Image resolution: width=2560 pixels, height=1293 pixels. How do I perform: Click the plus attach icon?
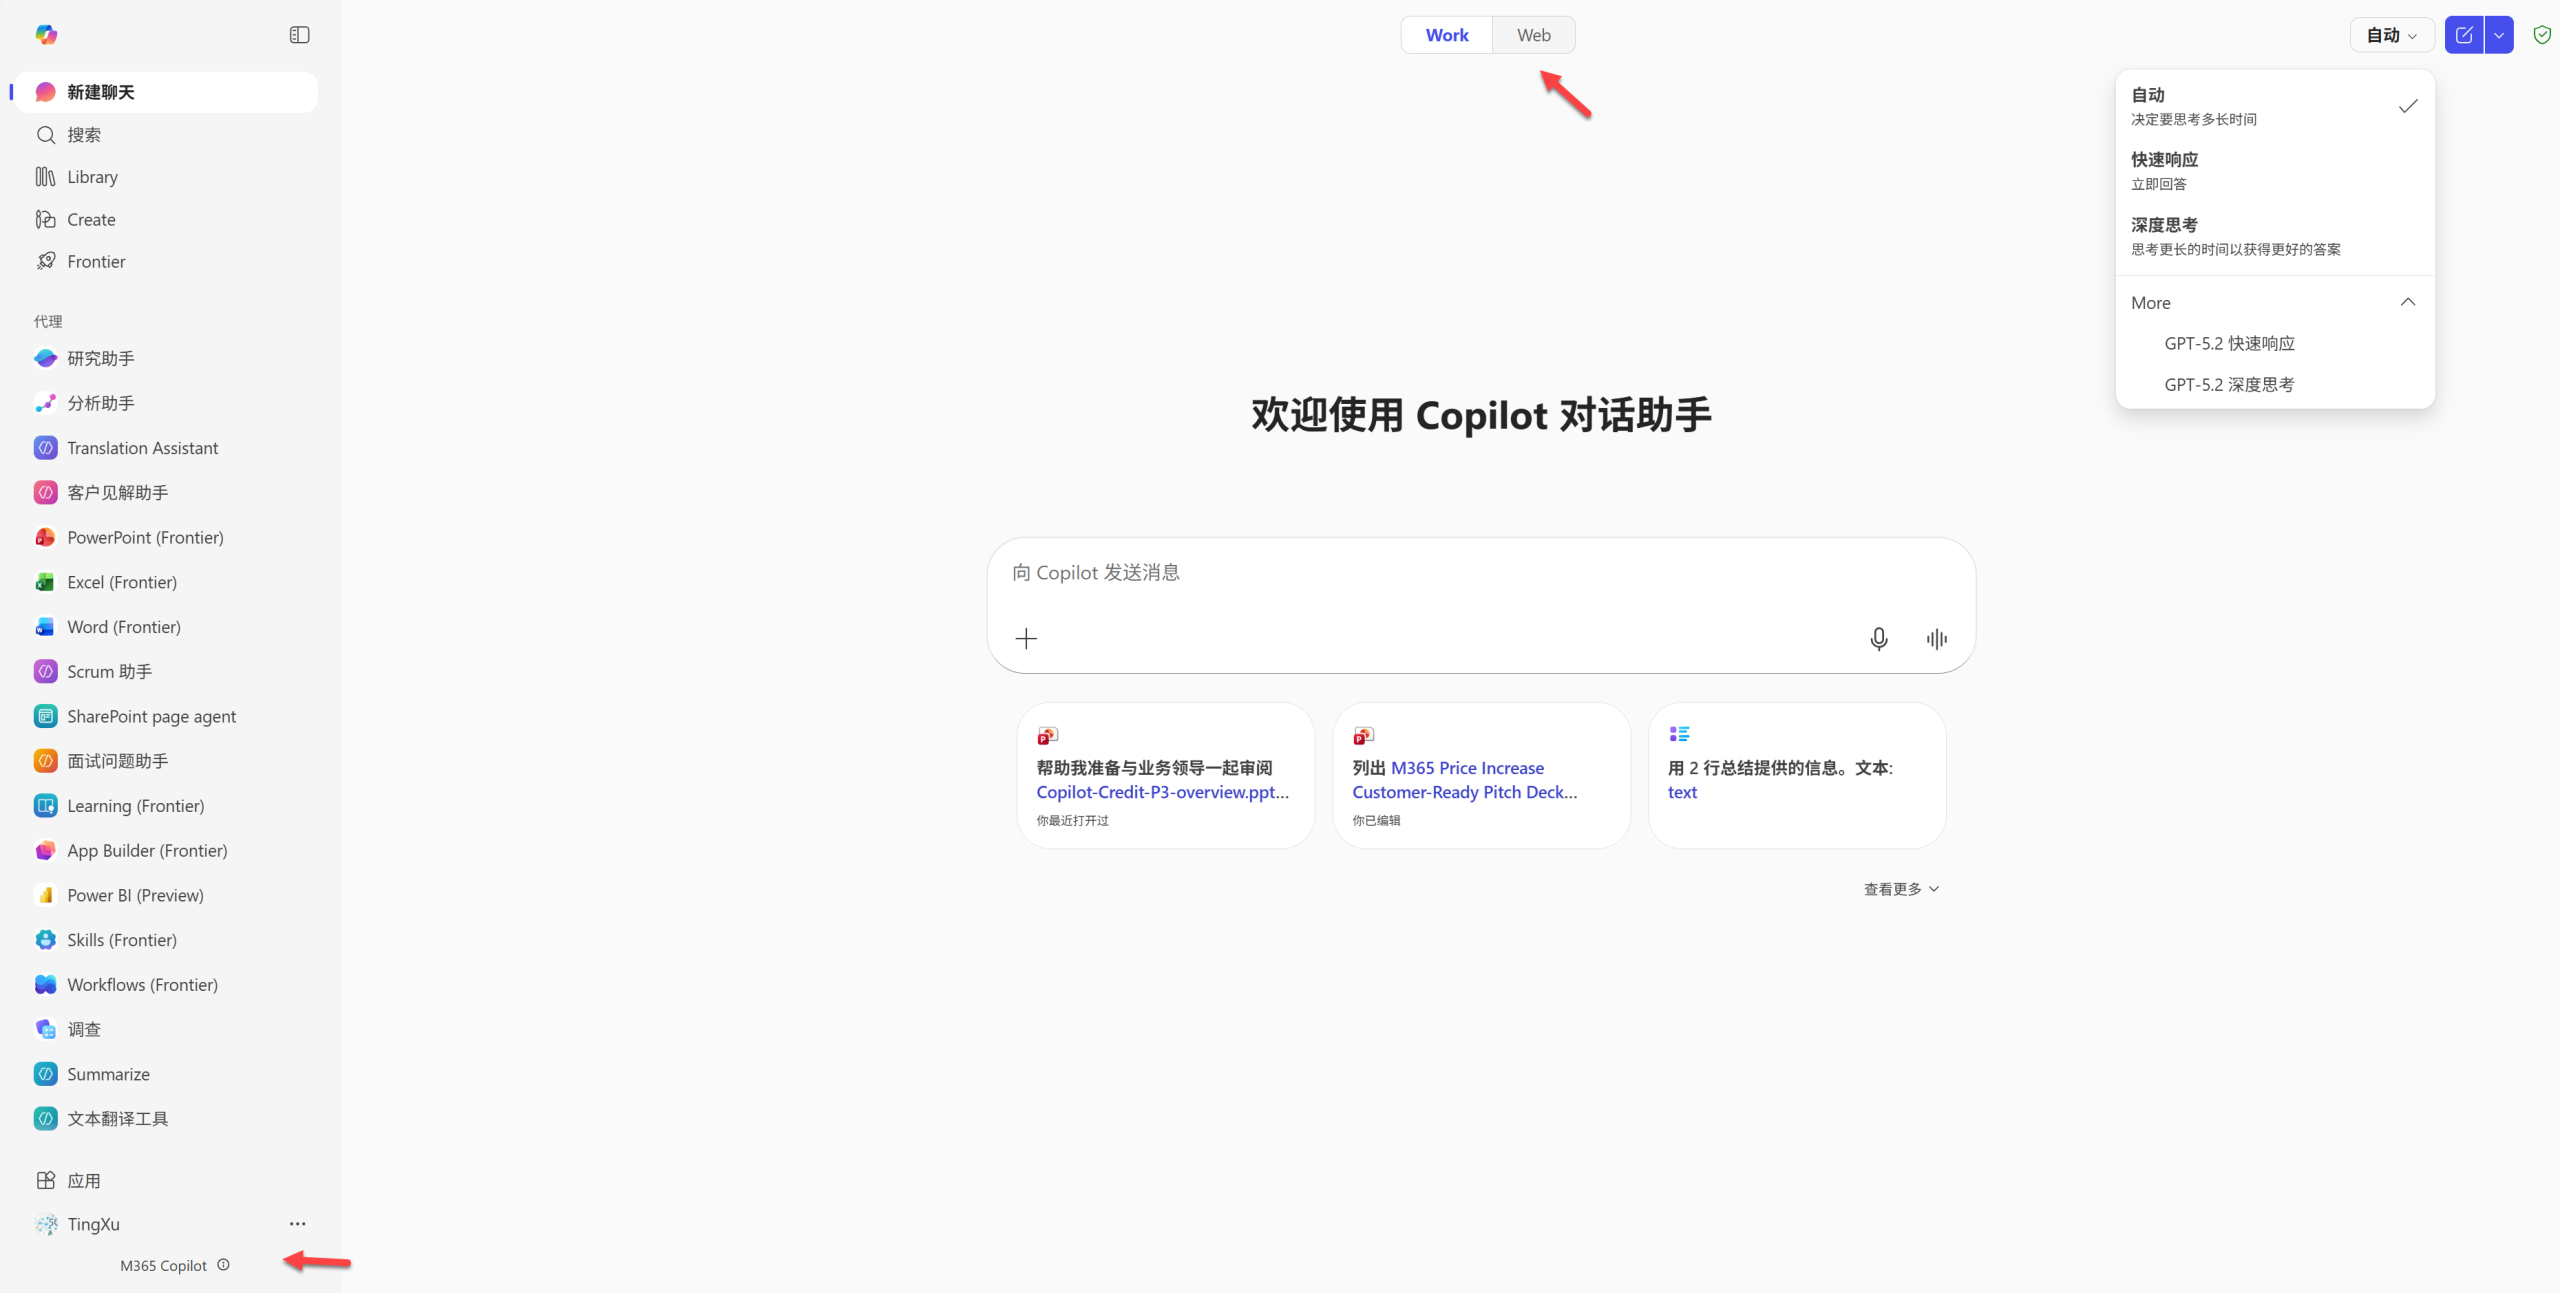(x=1026, y=639)
